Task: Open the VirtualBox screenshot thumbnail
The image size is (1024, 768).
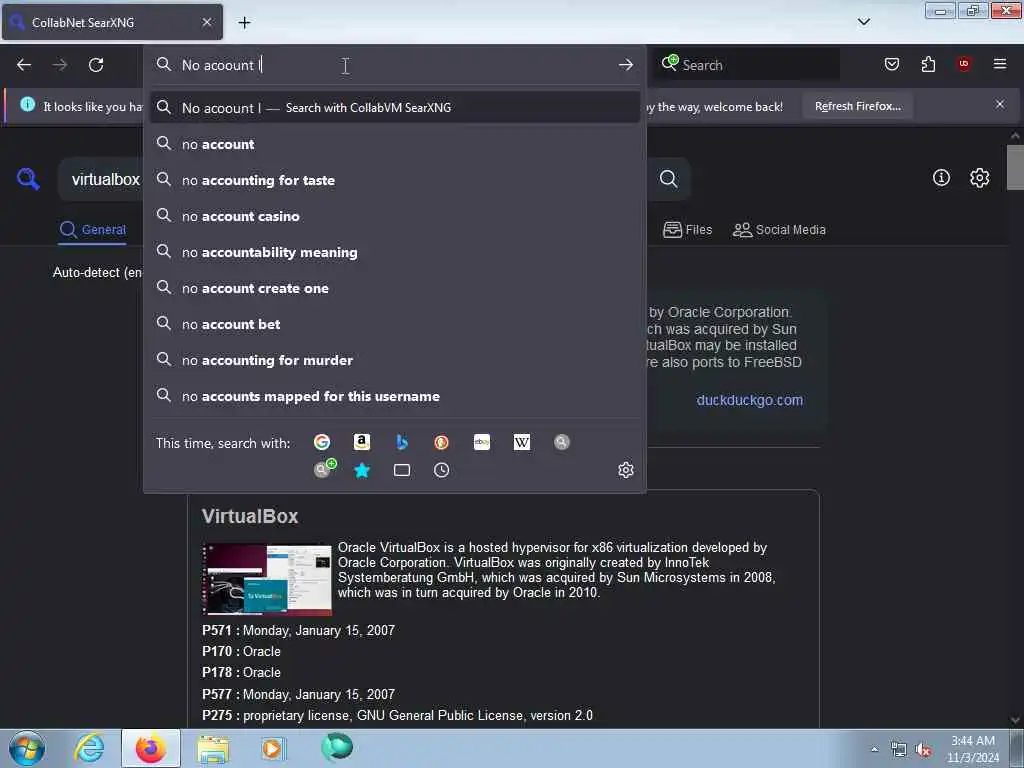Action: tap(267, 579)
